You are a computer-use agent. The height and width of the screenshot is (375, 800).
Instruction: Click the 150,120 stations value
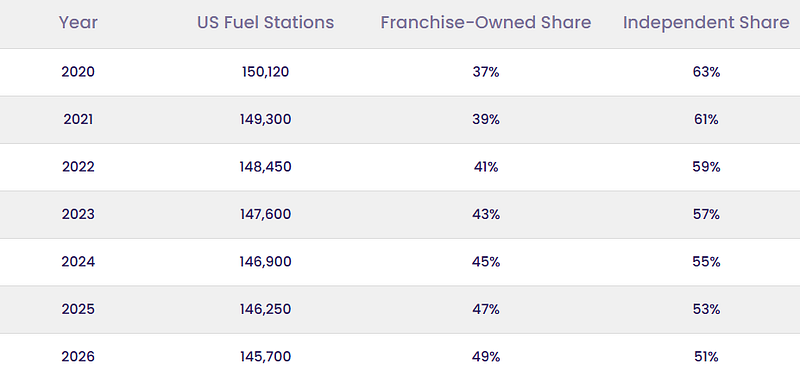[265, 72]
